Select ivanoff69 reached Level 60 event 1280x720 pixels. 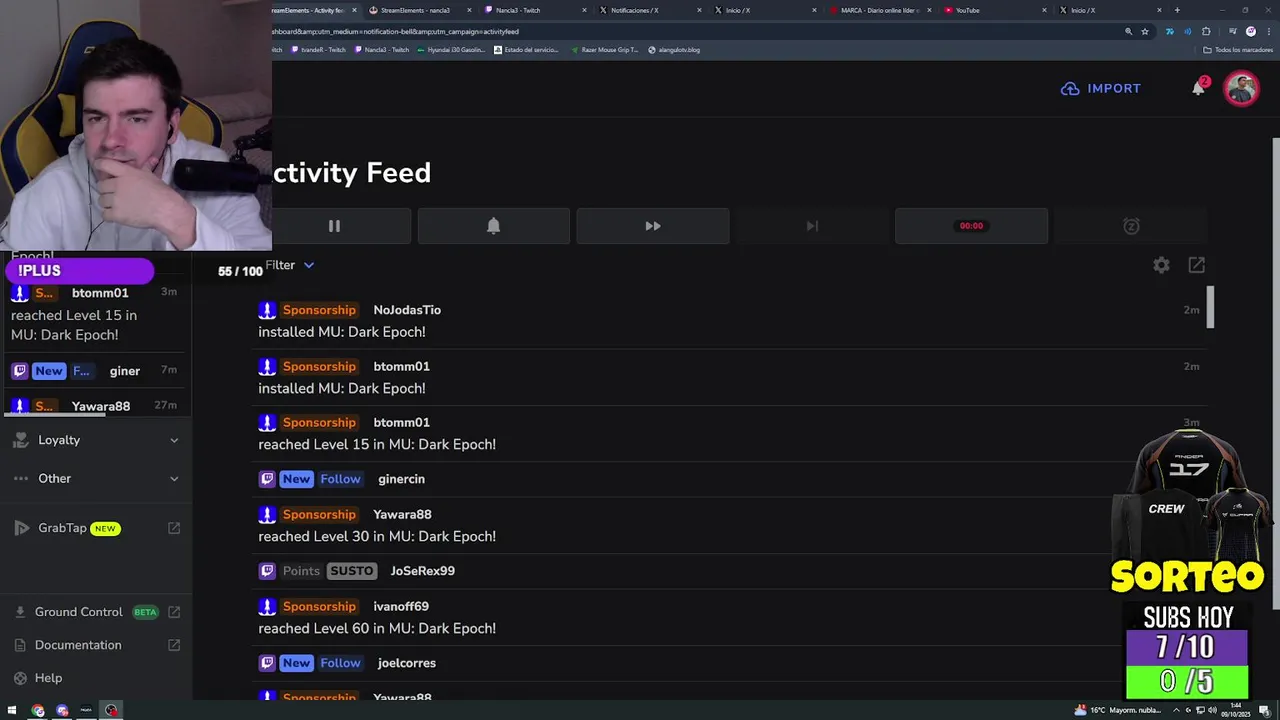click(729, 617)
